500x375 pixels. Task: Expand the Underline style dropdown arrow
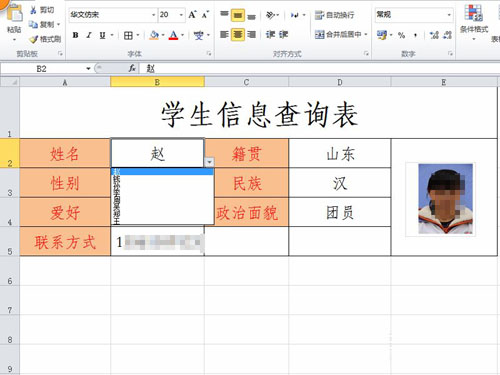tap(112, 35)
